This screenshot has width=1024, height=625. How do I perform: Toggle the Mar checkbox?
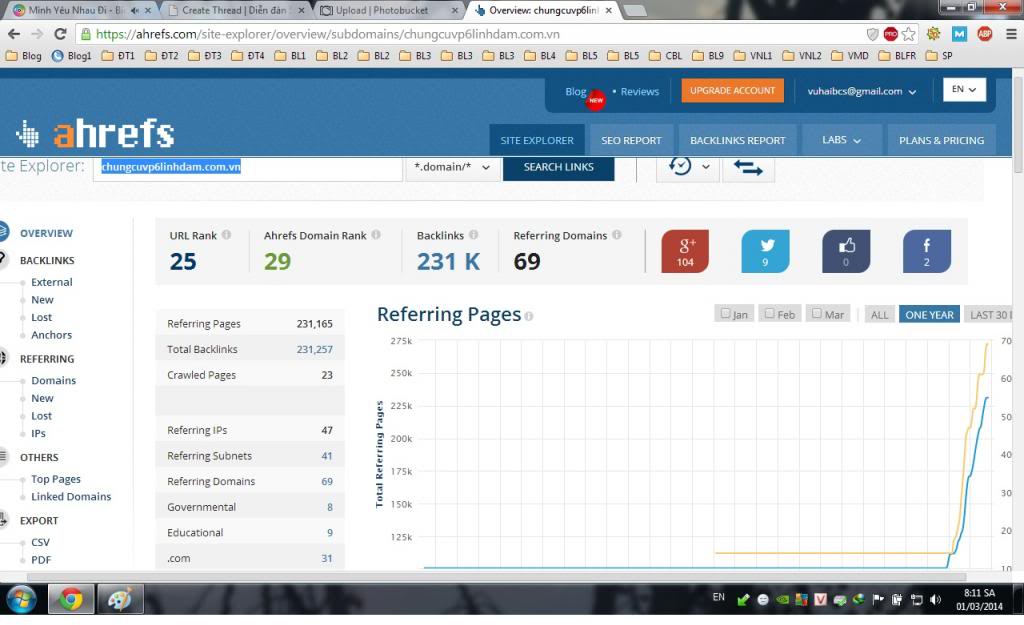click(x=816, y=313)
